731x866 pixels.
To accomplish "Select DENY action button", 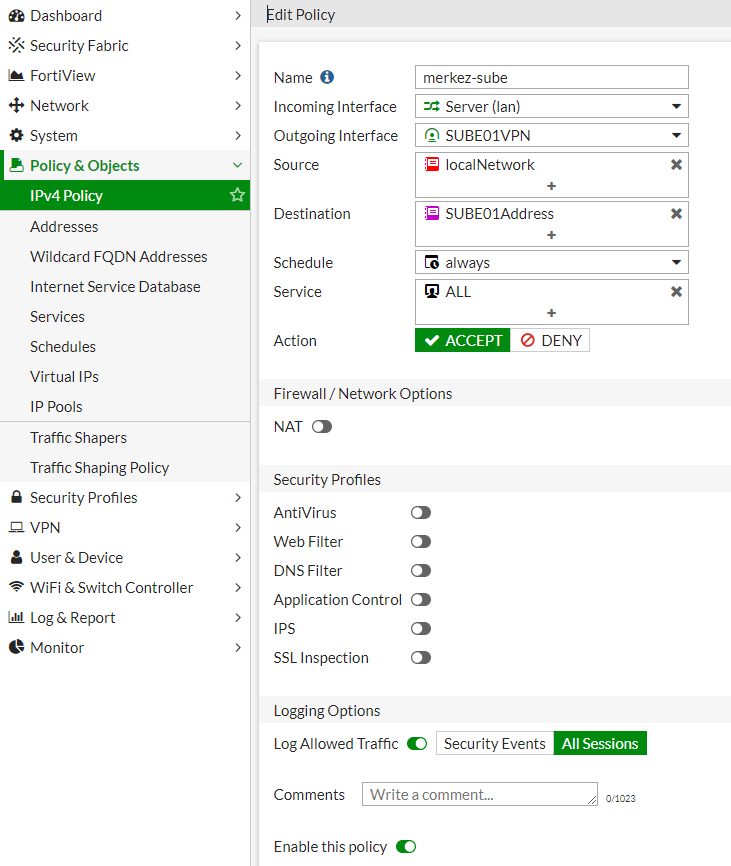I will [550, 341].
